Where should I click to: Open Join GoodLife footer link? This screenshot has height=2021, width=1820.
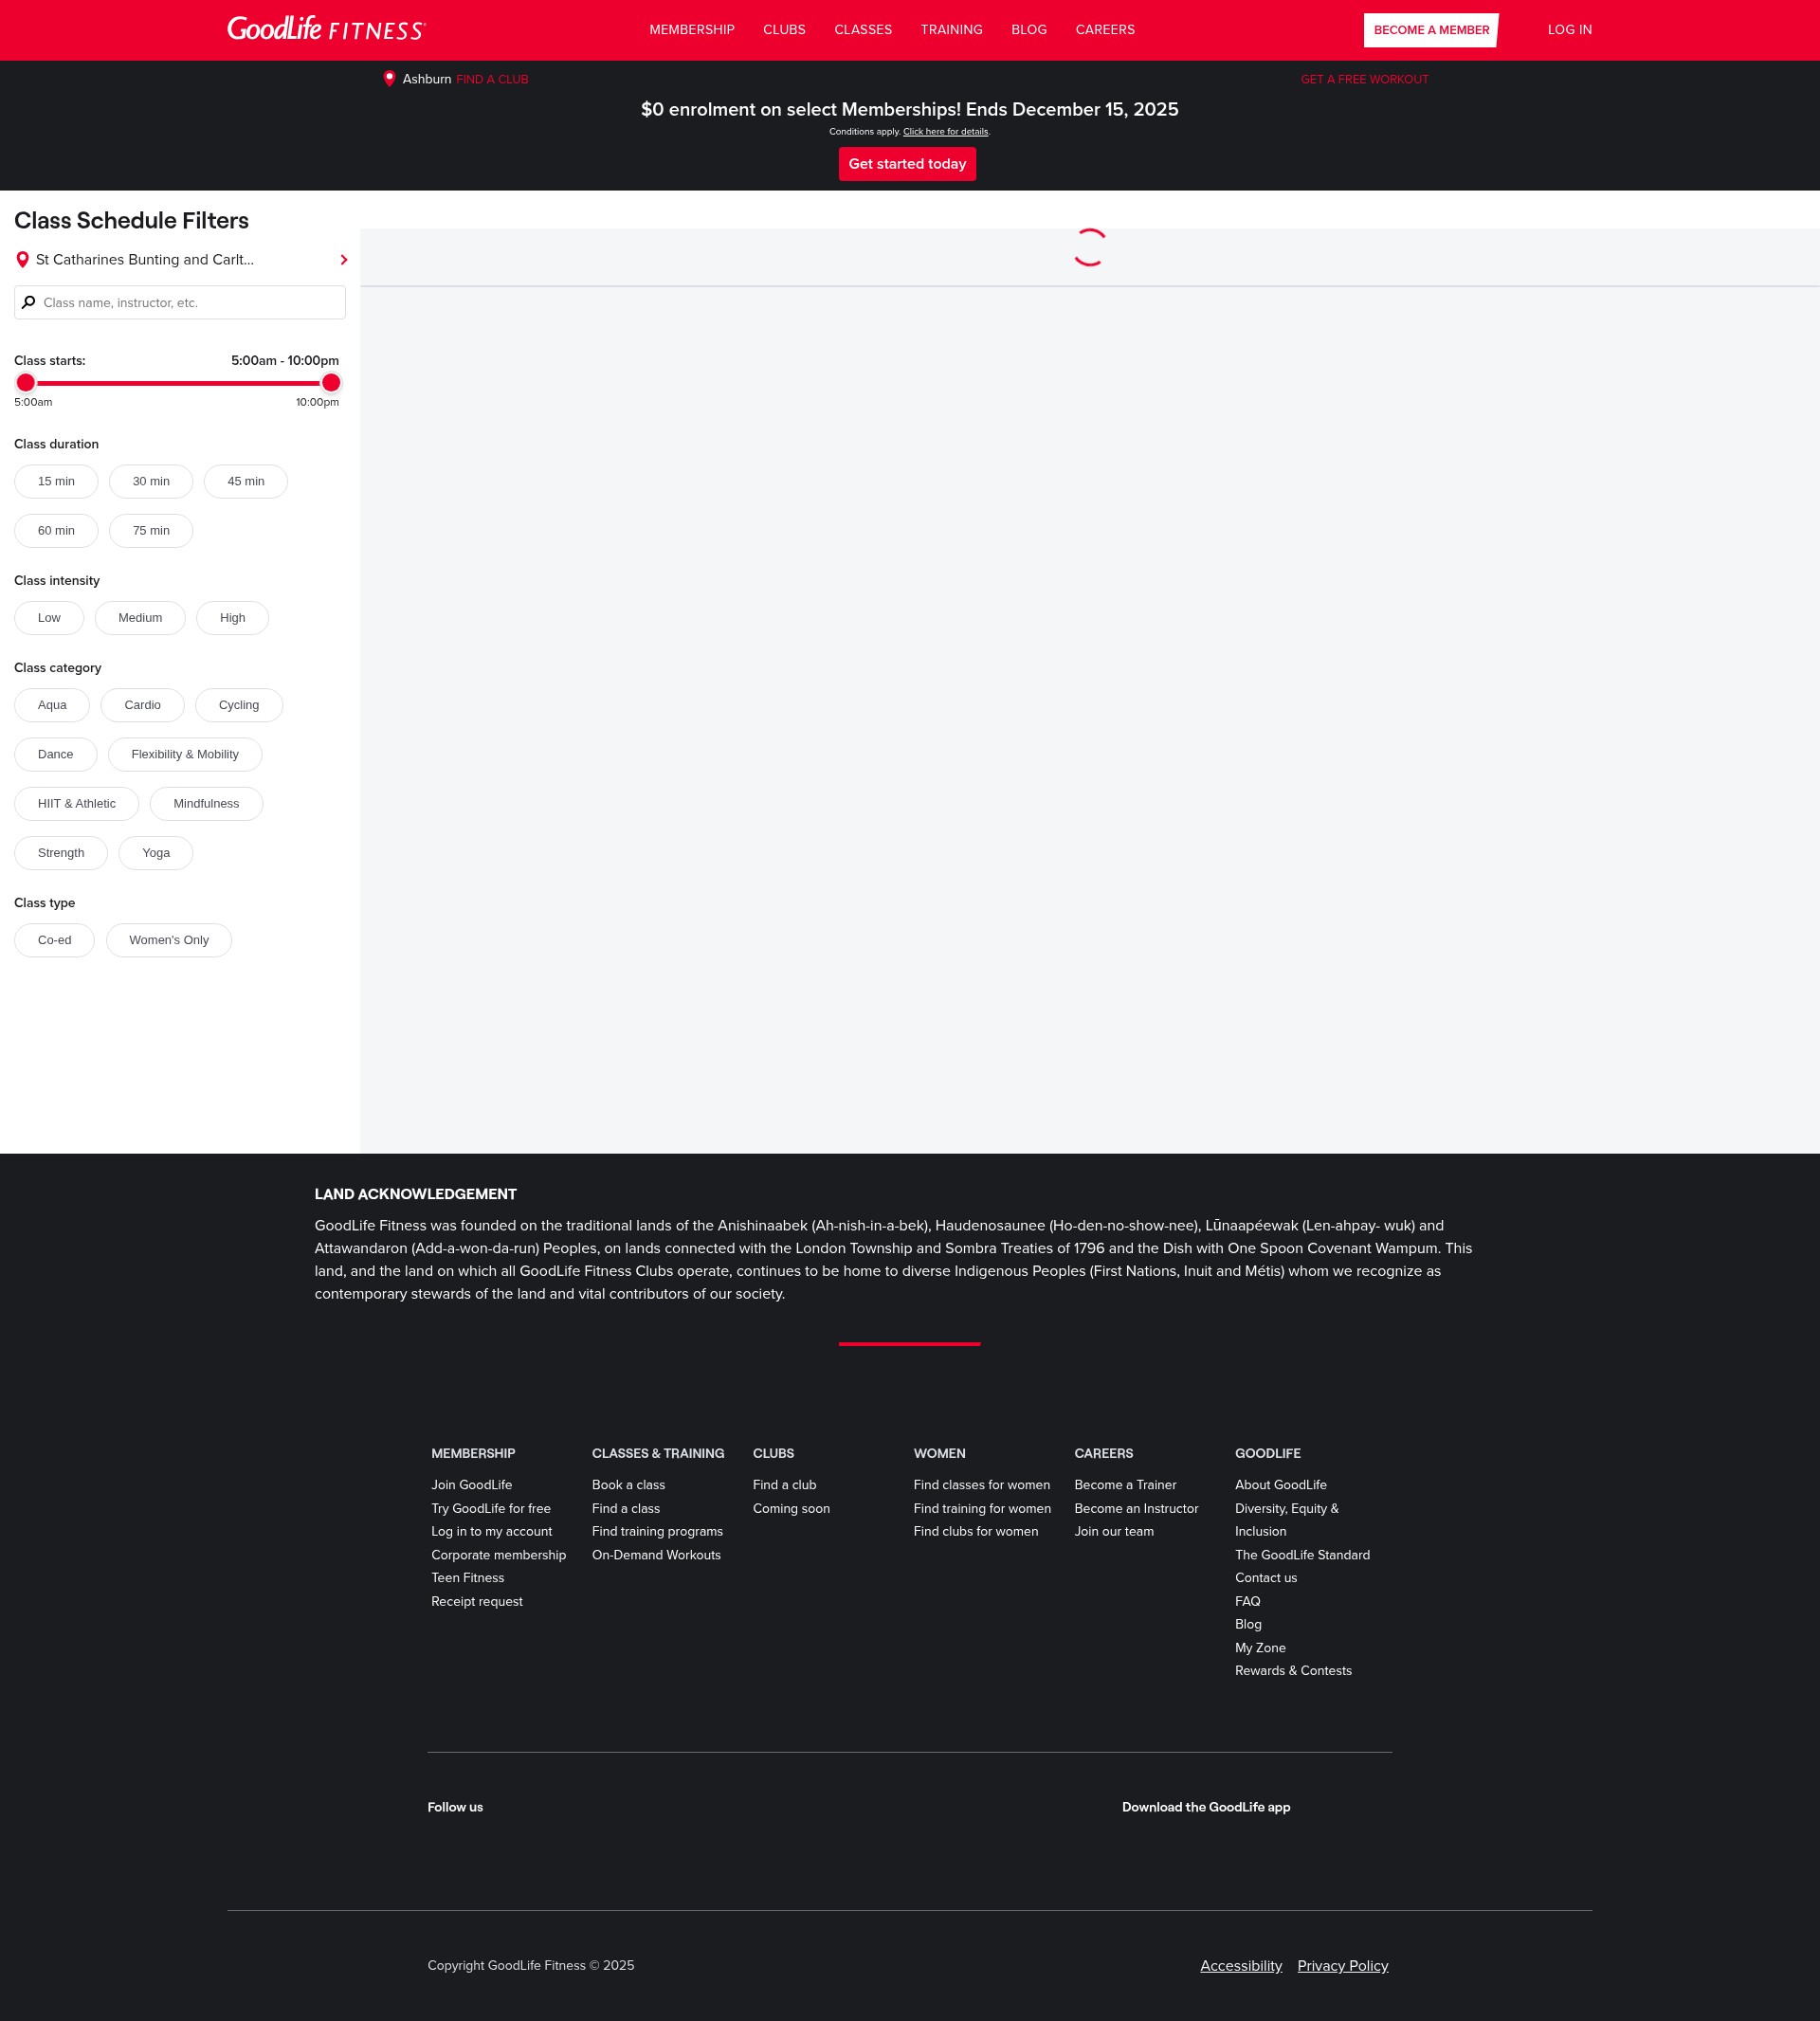coord(471,1485)
